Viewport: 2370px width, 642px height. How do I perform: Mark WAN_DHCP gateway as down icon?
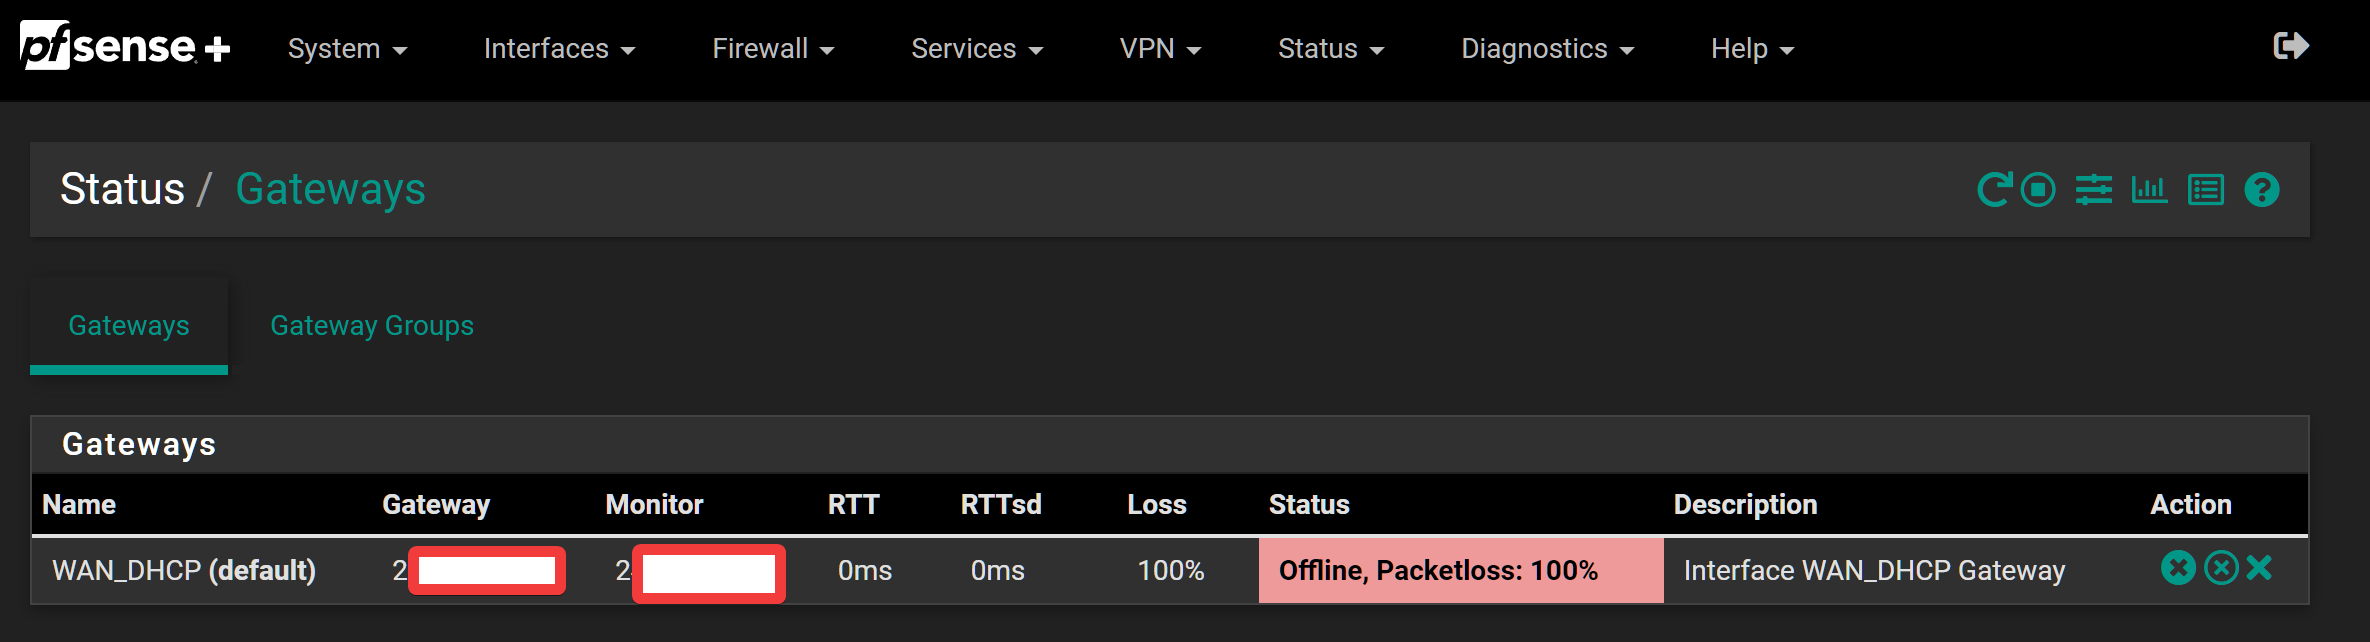2178,568
